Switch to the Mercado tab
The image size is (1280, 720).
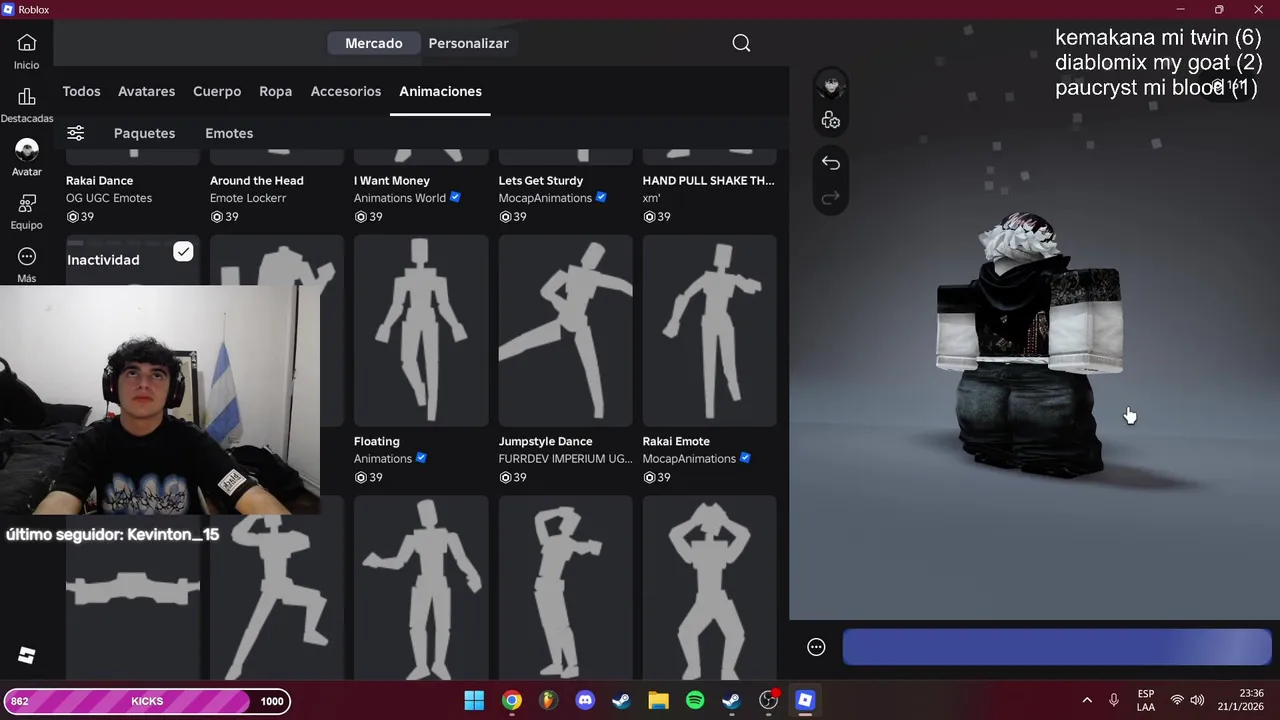coord(374,43)
